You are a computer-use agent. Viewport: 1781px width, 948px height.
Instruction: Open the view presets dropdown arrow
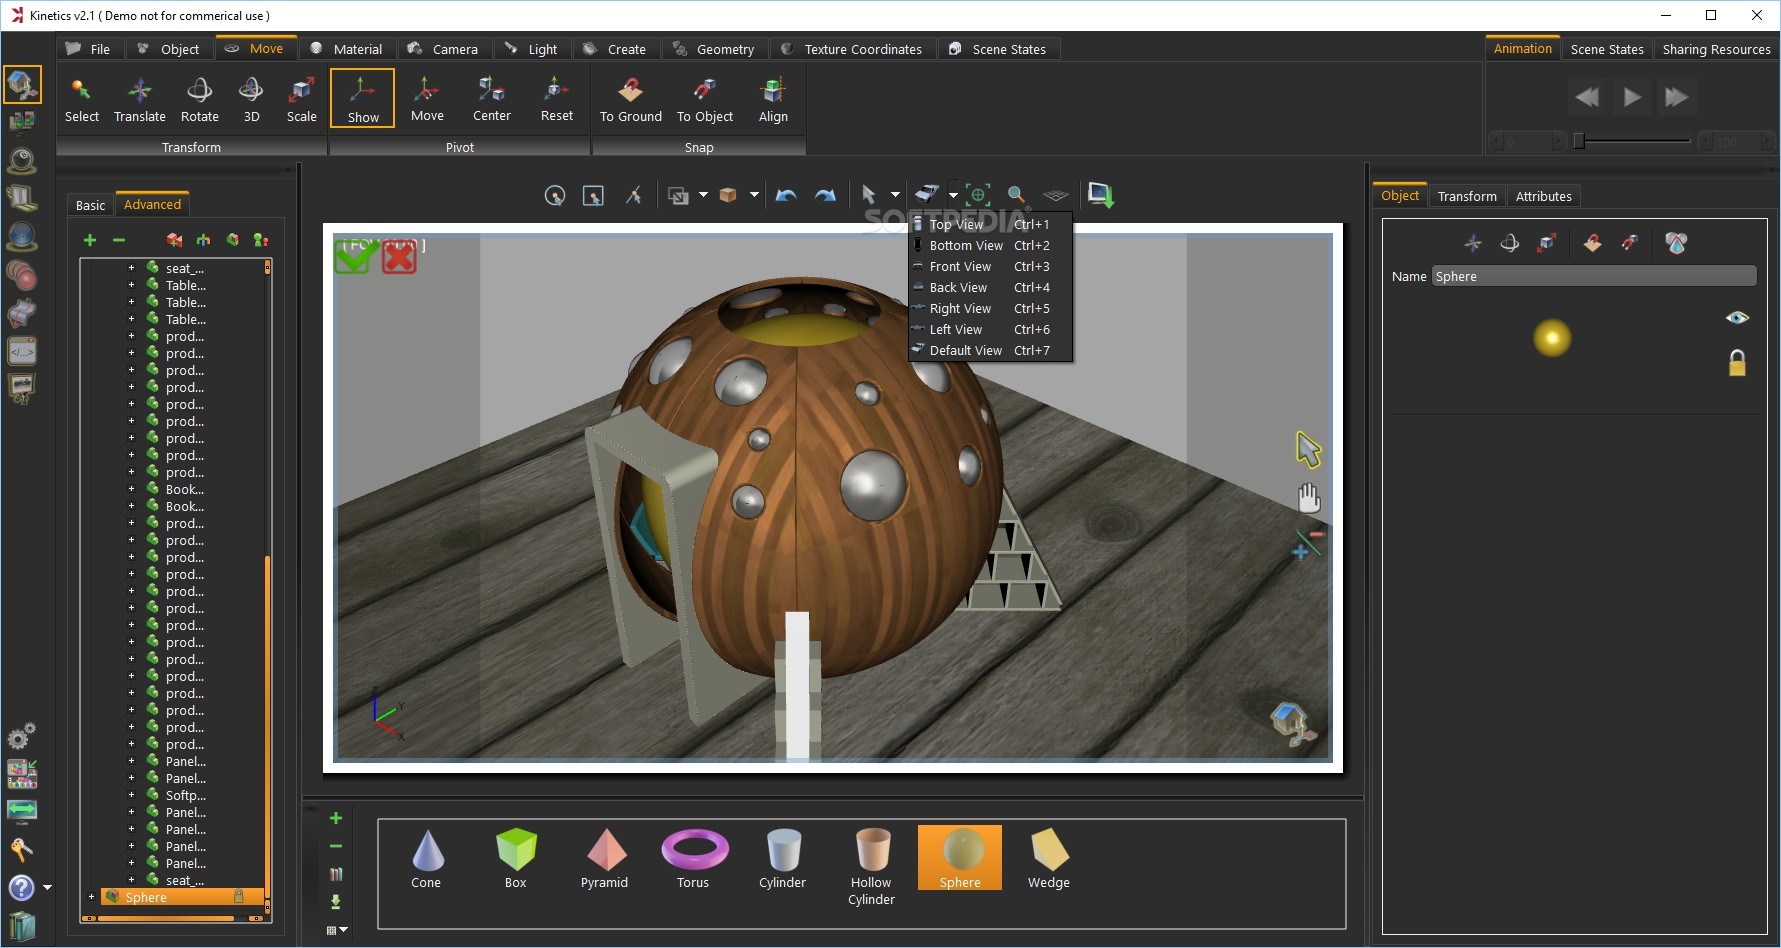pos(953,195)
